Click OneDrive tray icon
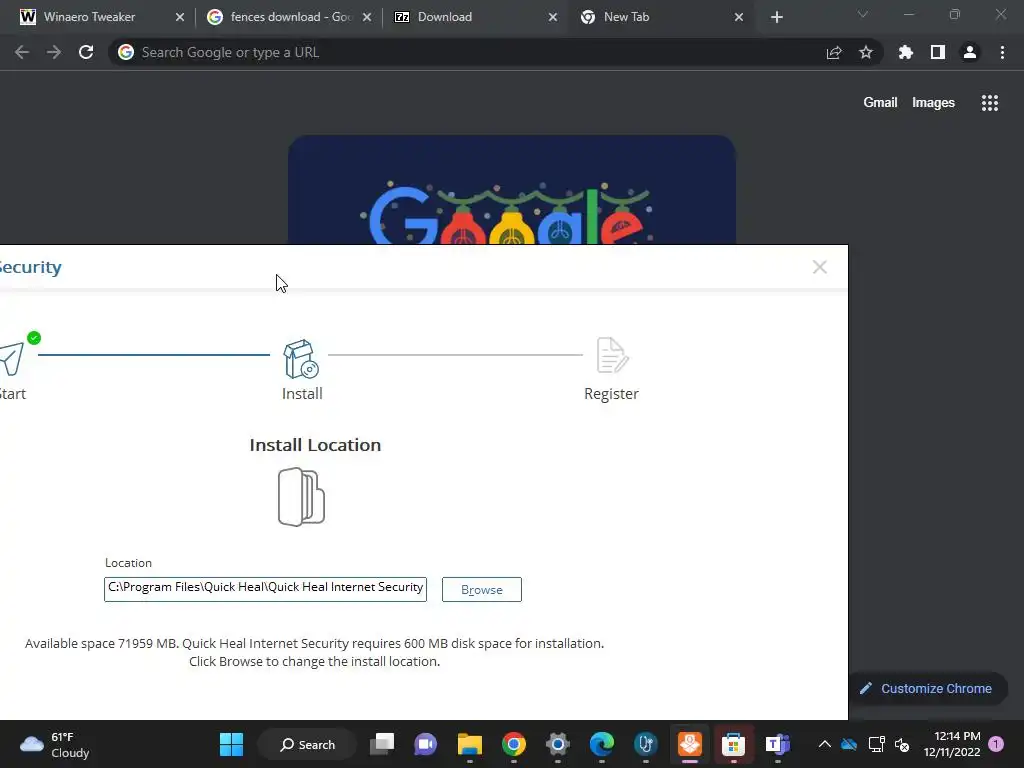The width and height of the screenshot is (1024, 768). pos(849,744)
